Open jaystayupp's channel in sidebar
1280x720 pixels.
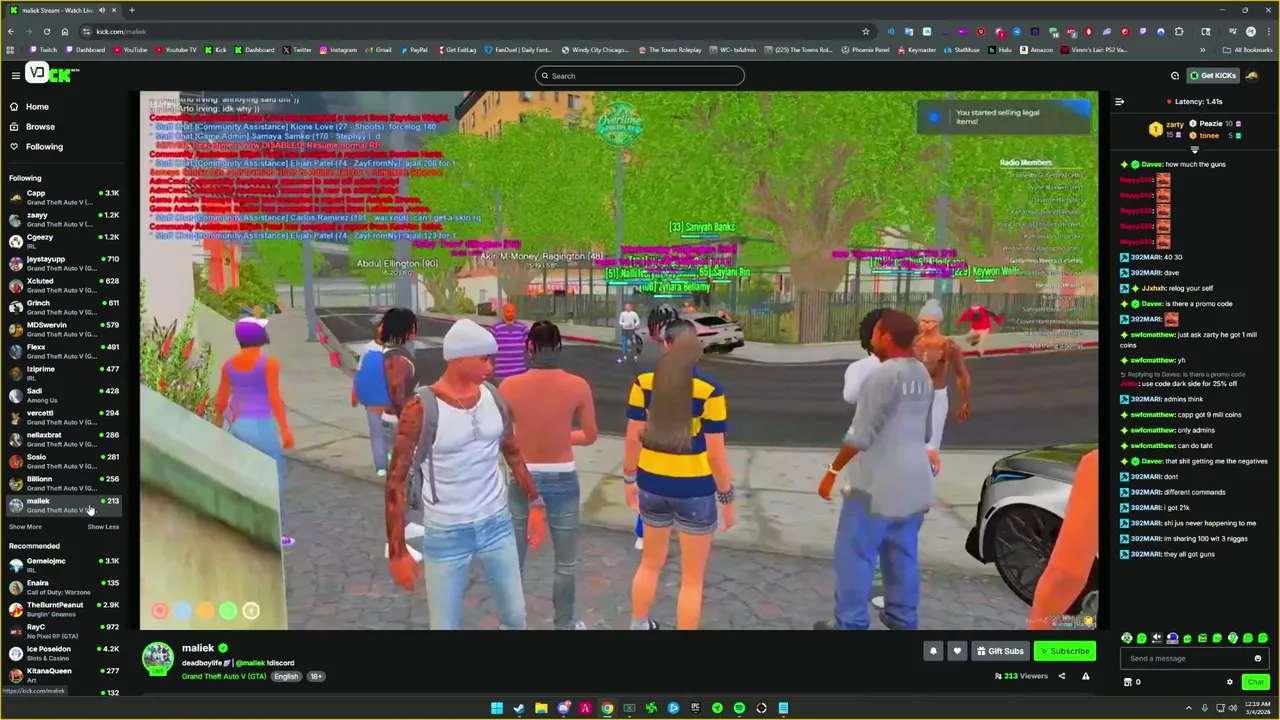(64, 263)
